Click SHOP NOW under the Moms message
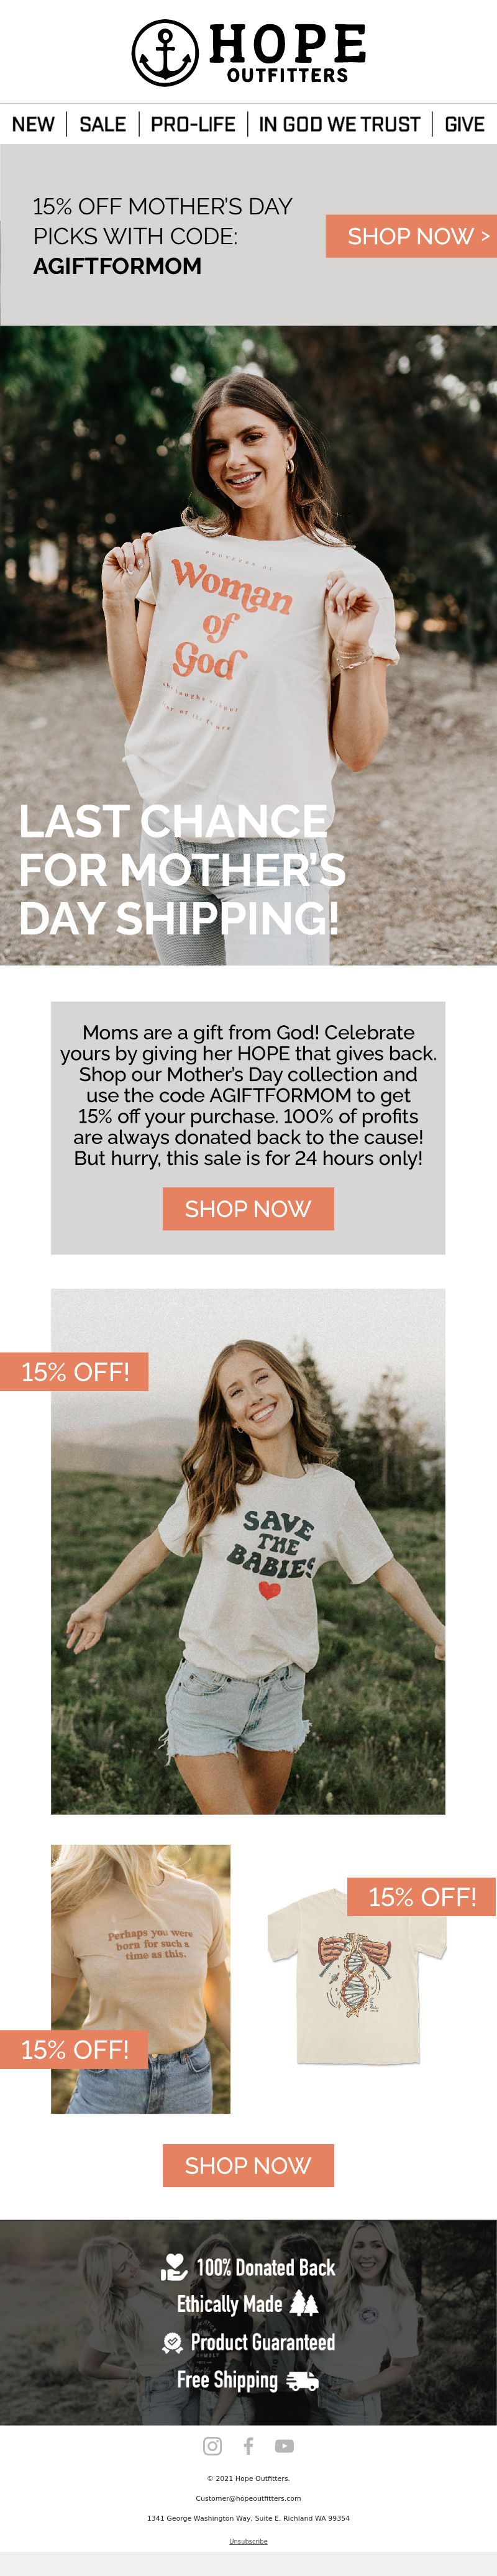Image resolution: width=497 pixels, height=2576 pixels. 248,1209
